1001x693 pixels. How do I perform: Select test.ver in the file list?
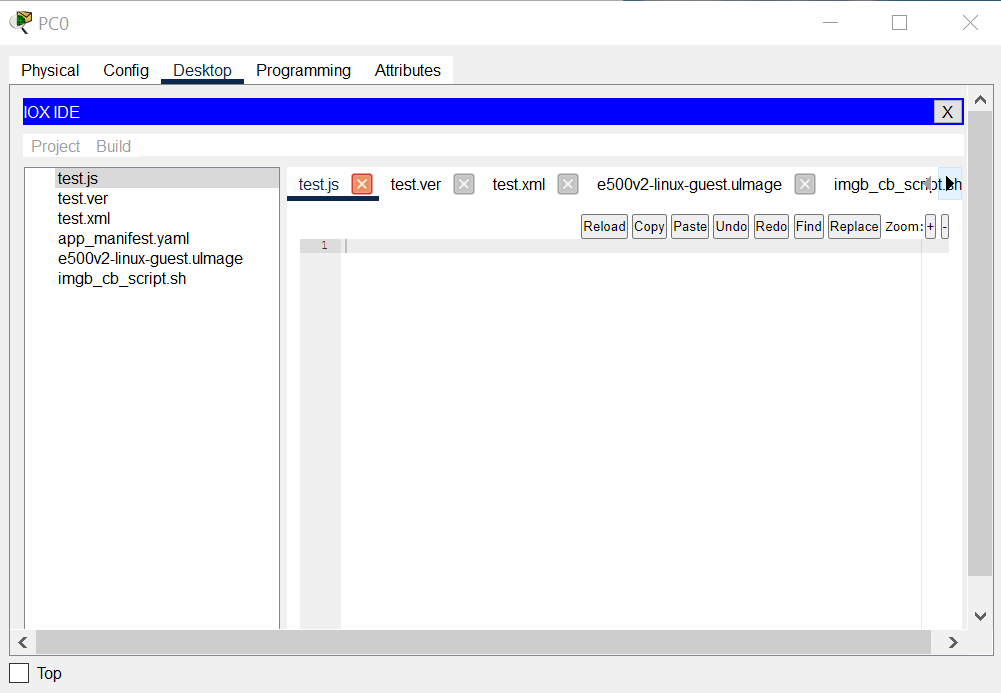pyautogui.click(x=82, y=198)
